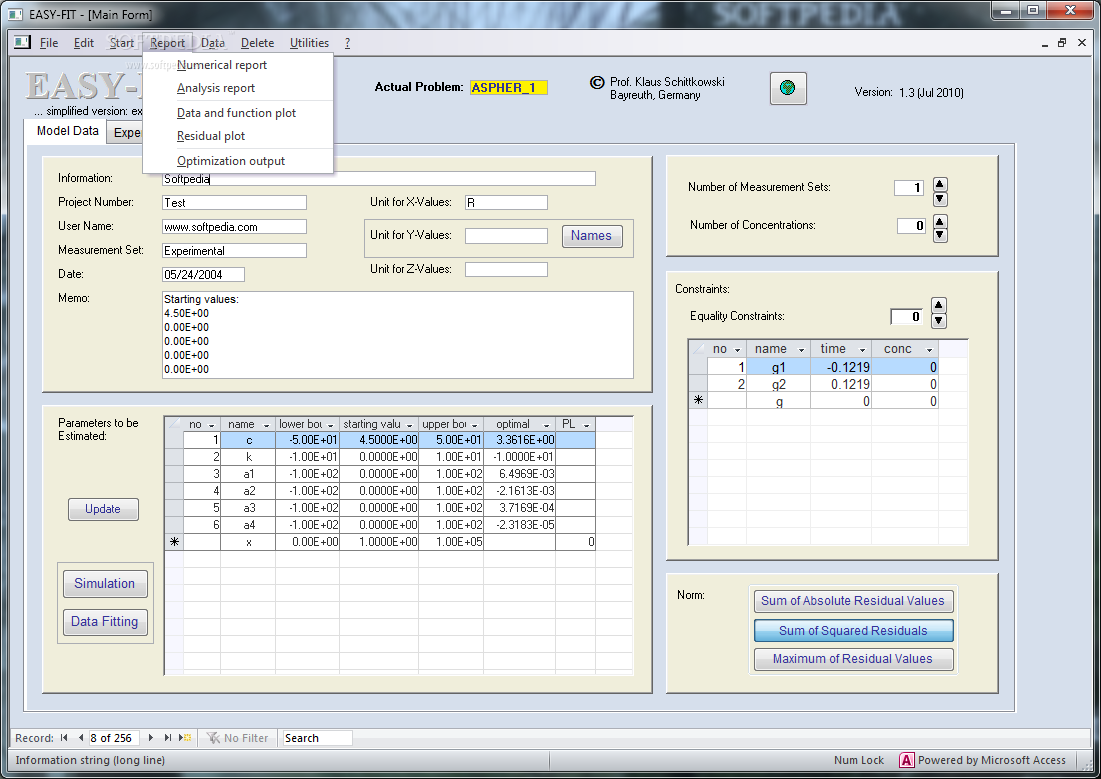Screen dimensions: 1101x779
Task: Start Data Fitting button
Action: (x=105, y=622)
